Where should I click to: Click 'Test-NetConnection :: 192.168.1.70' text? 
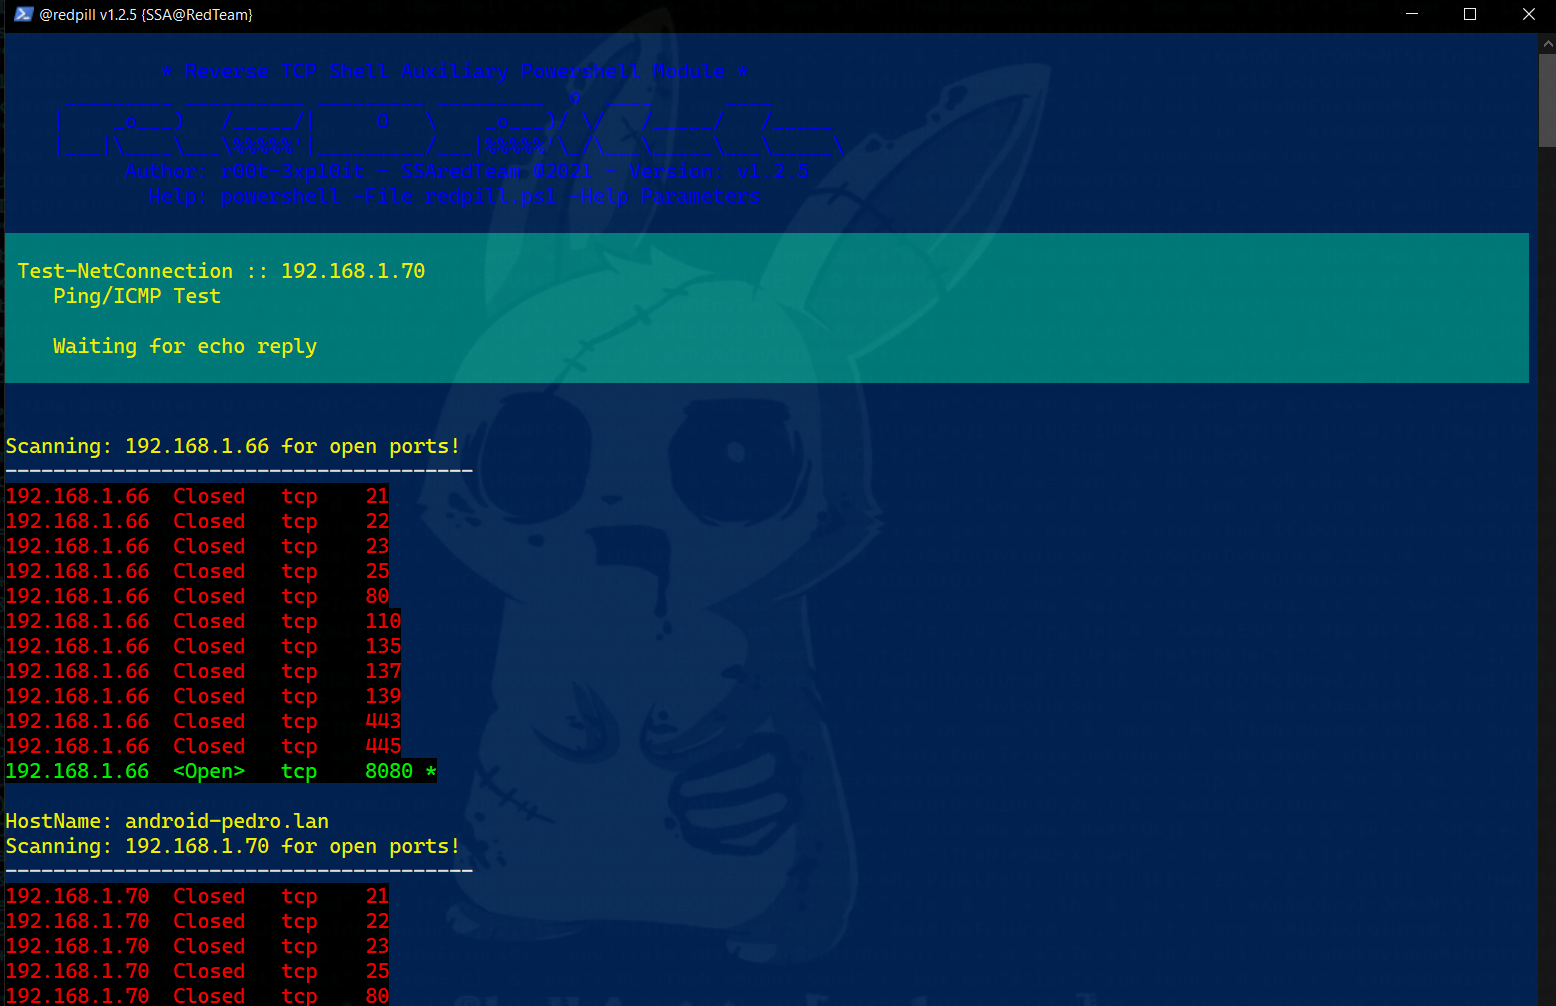pyautogui.click(x=221, y=271)
